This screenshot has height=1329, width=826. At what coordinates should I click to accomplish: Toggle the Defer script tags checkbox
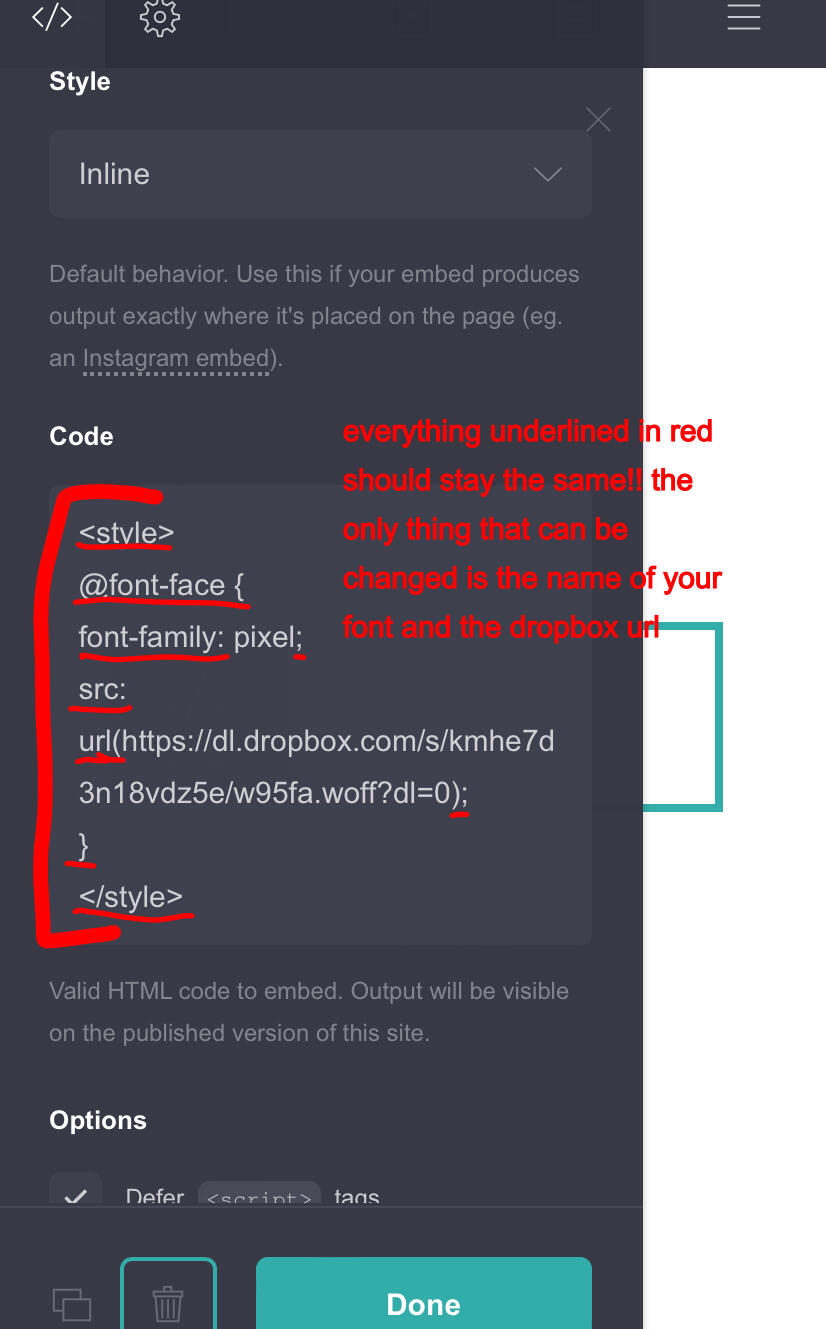click(76, 1194)
